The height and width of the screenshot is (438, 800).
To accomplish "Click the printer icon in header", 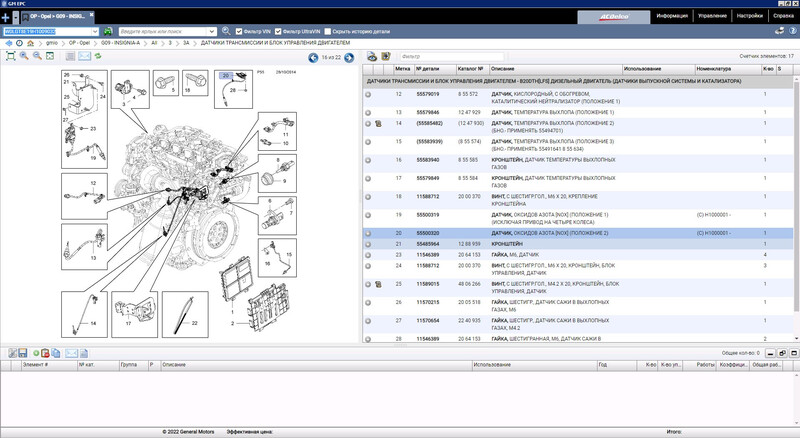I will pyautogui.click(x=780, y=31).
